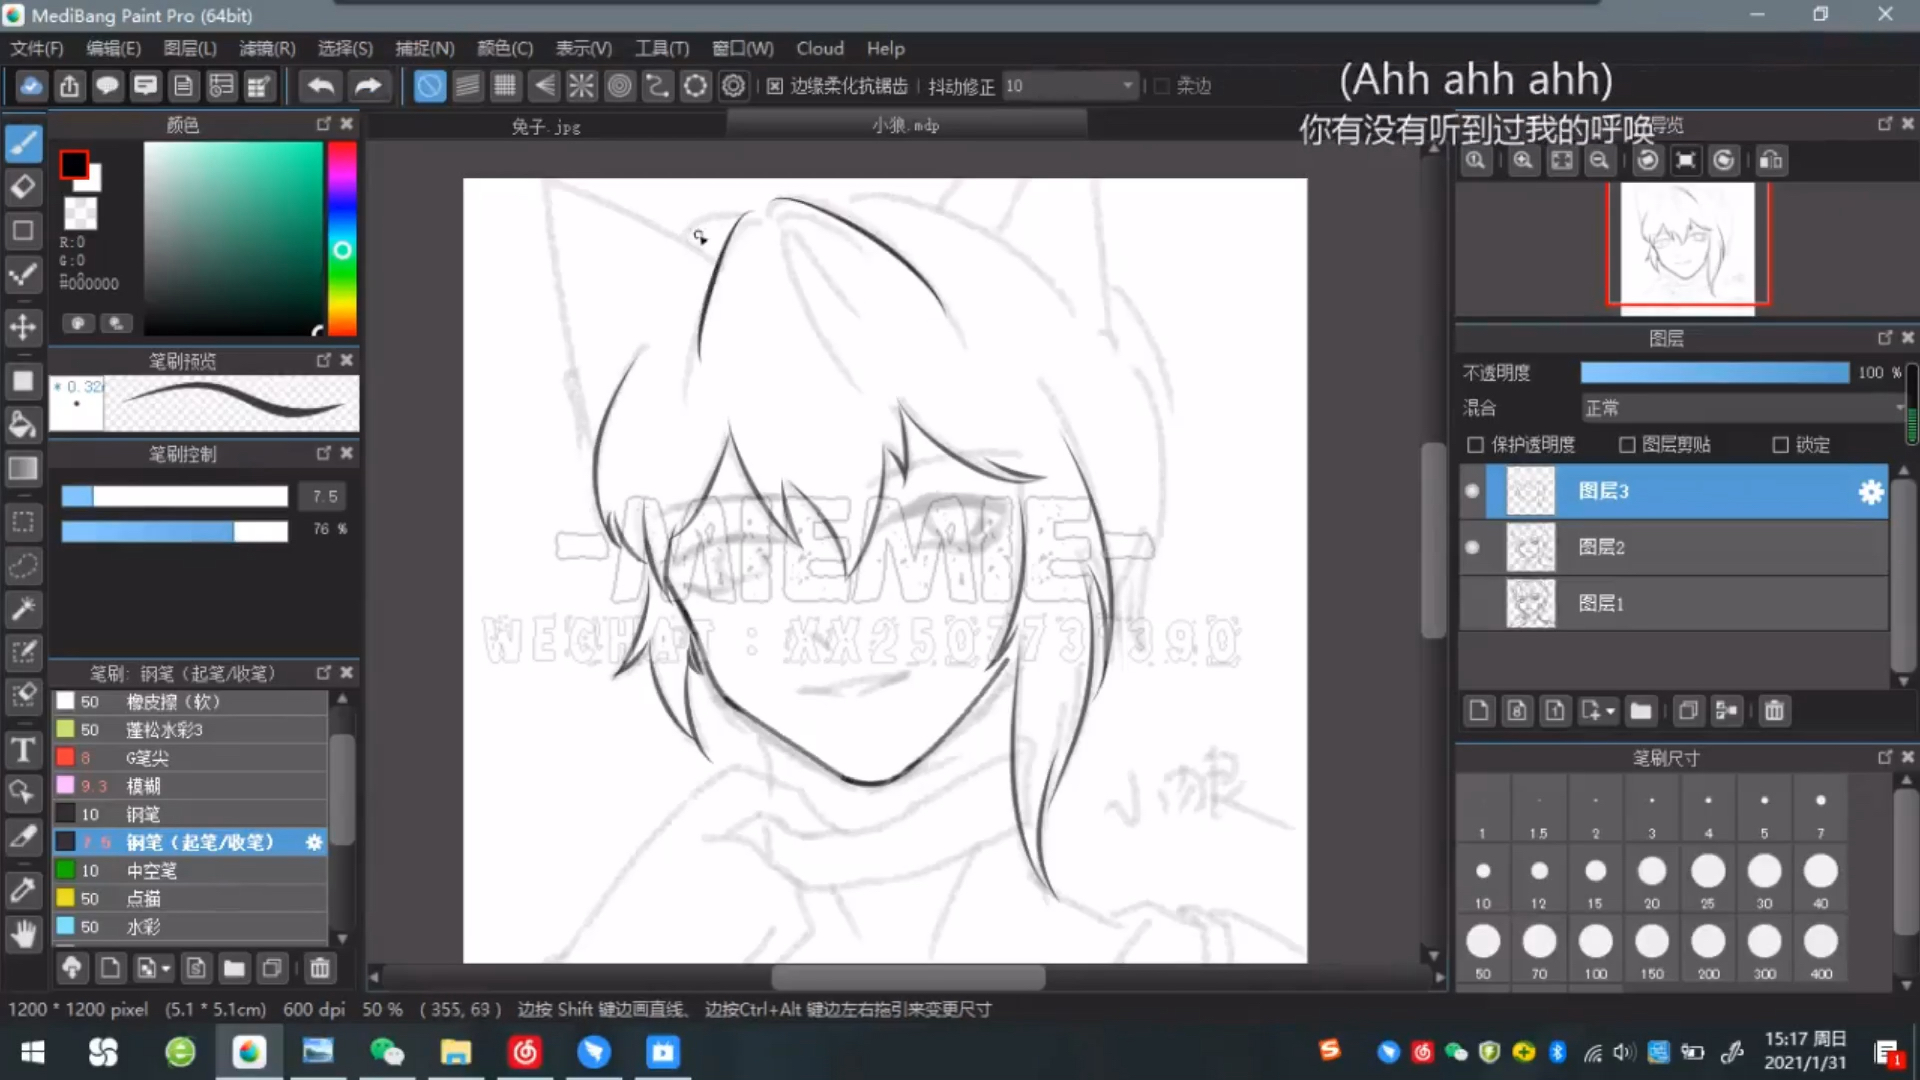
Task: Open the 混合 blend mode dropdown
Action: (1743, 408)
